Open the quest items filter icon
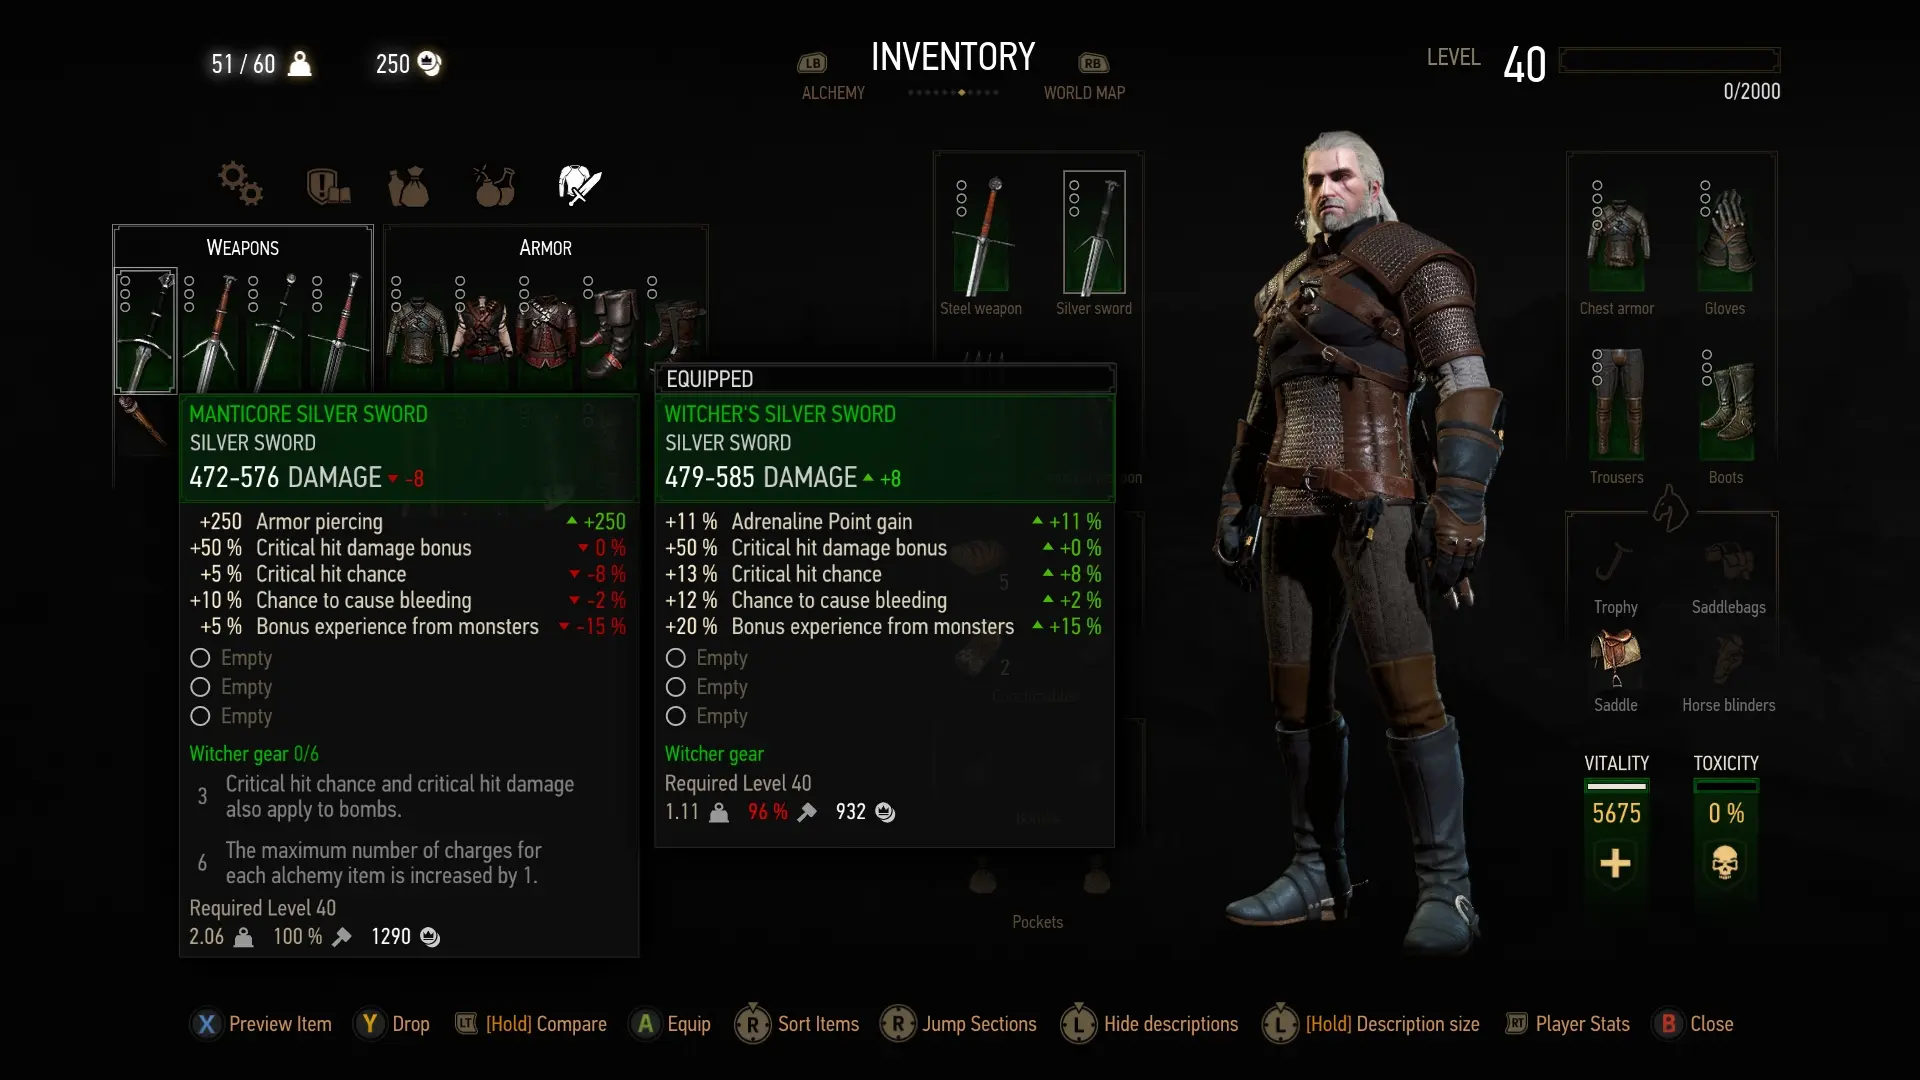 pyautogui.click(x=328, y=185)
